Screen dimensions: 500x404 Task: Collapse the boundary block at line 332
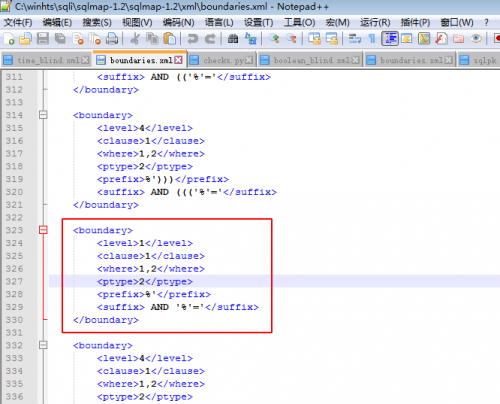(x=43, y=345)
